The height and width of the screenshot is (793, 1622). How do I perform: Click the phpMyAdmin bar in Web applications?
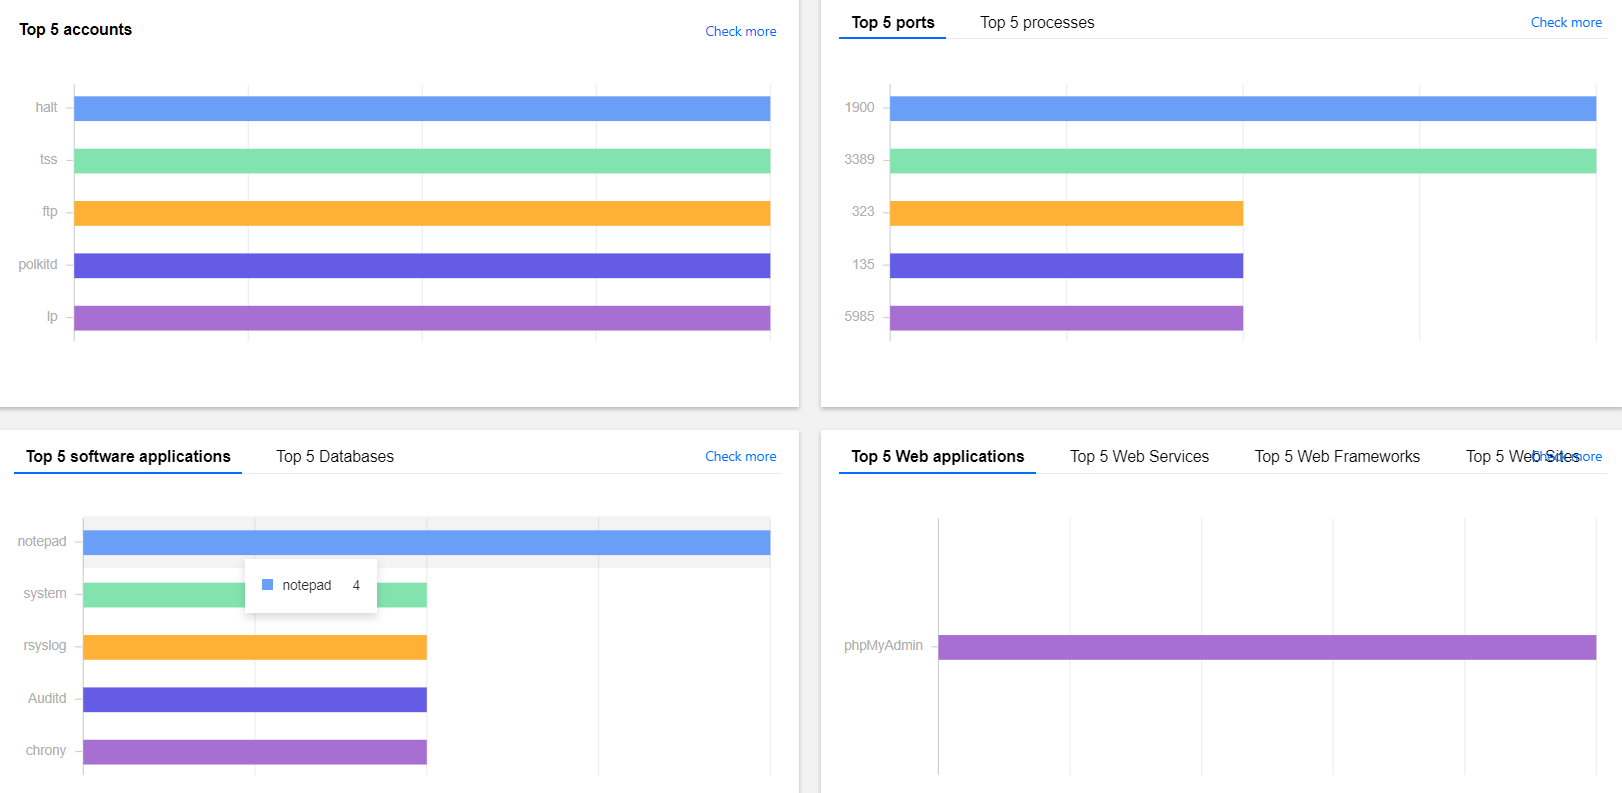(1266, 648)
